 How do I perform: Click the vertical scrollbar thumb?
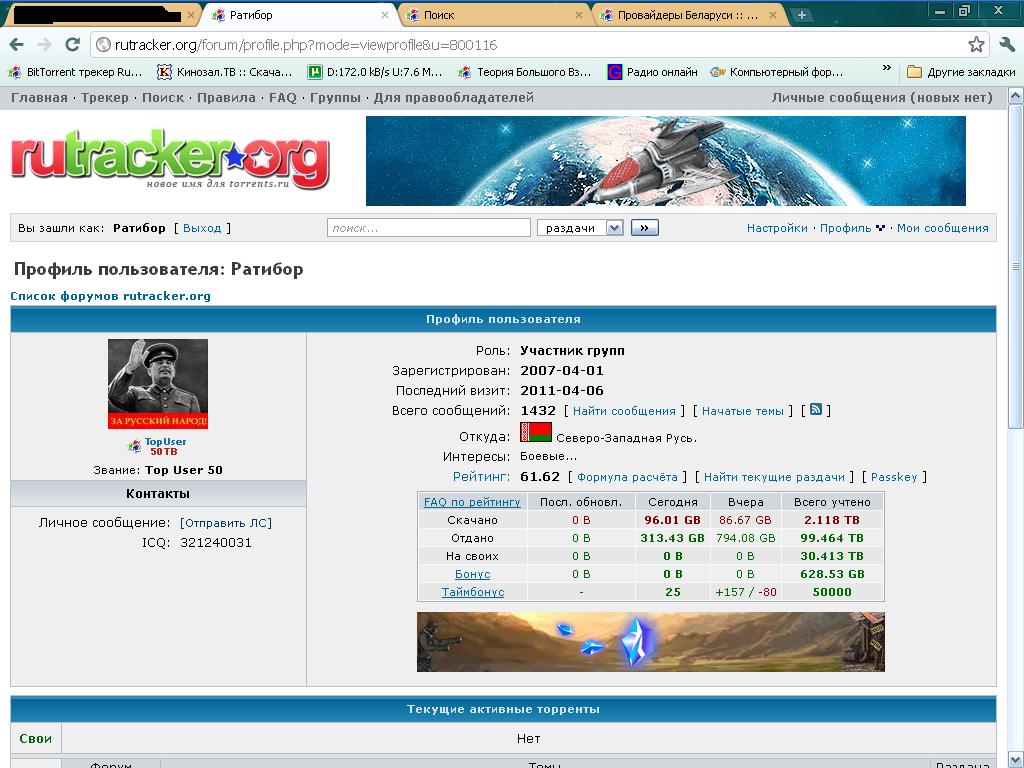coord(1016,266)
